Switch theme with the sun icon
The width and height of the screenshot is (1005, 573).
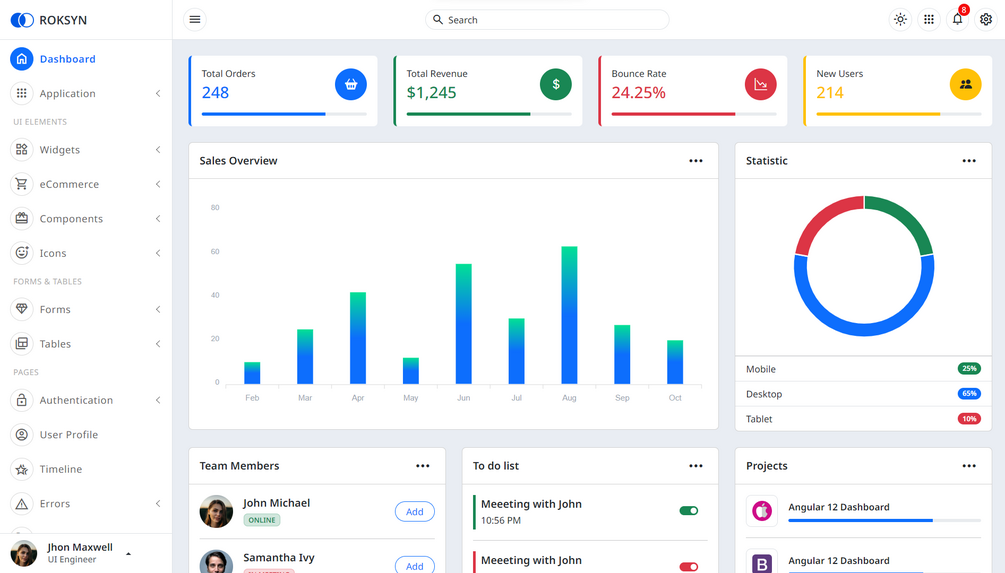pyautogui.click(x=901, y=20)
